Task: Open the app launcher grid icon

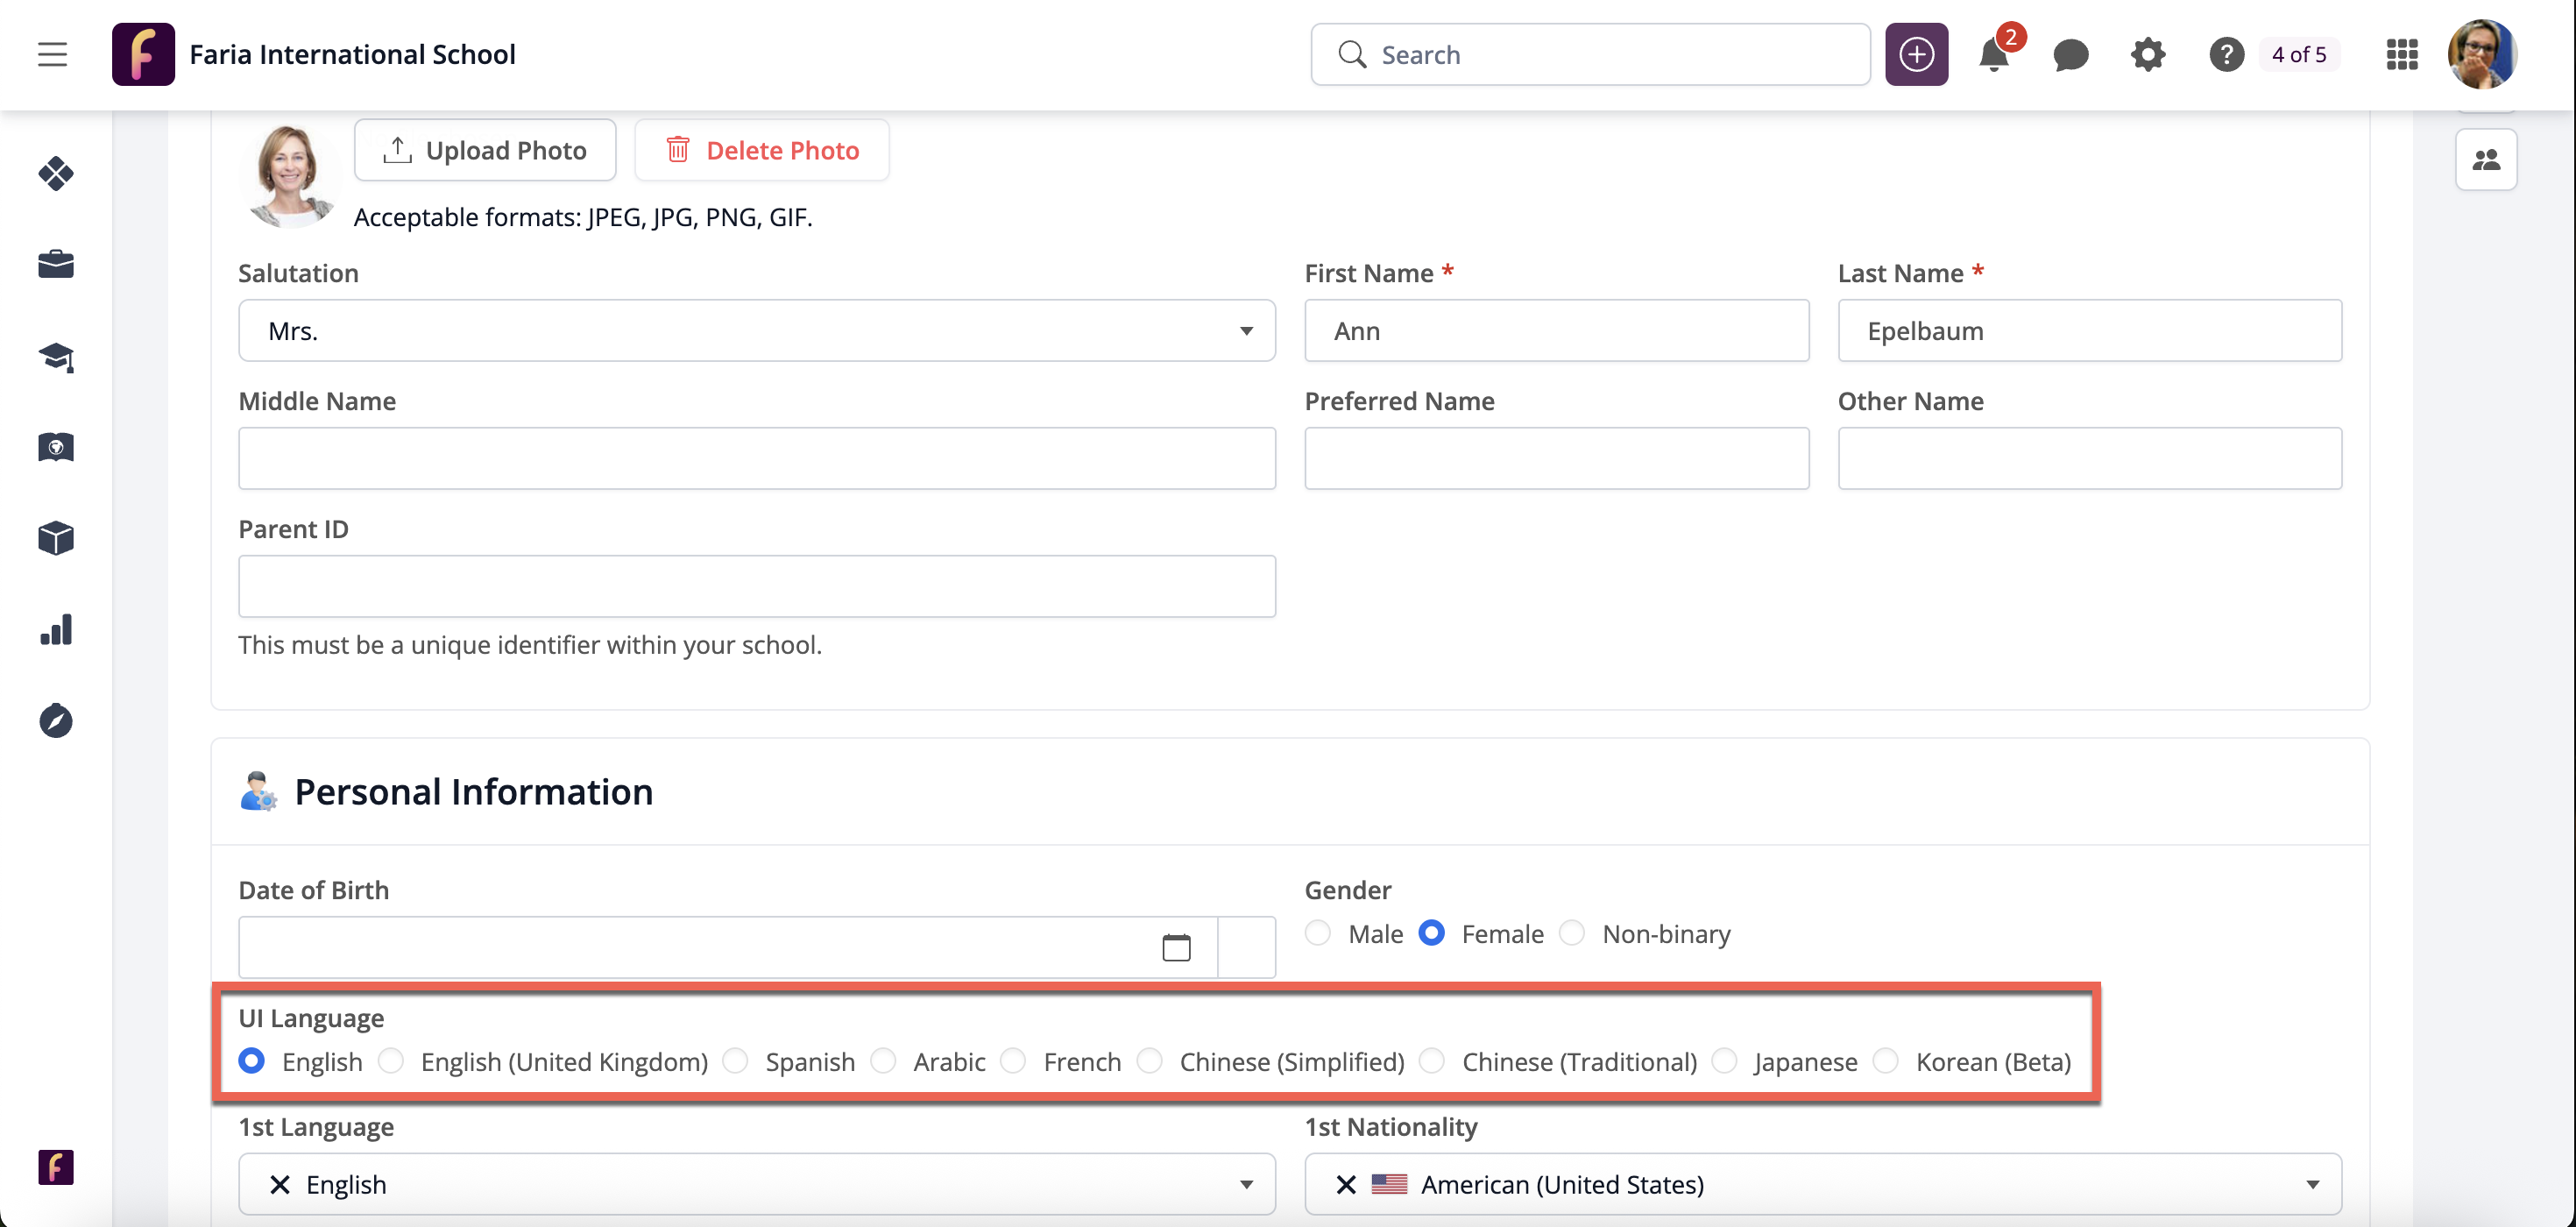Action: (x=2401, y=55)
